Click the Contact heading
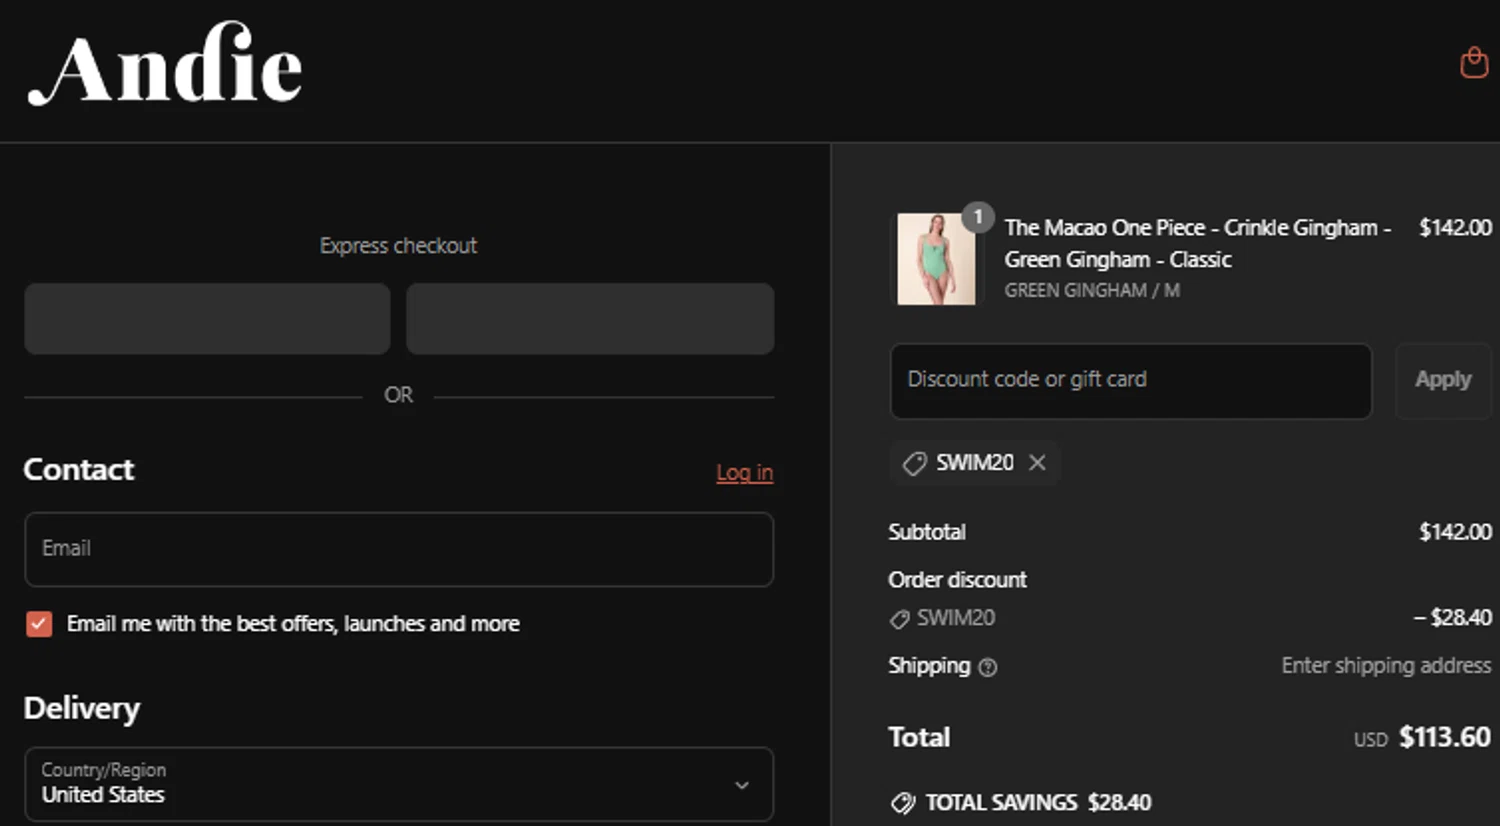Screen dimensions: 1500x826 [x=79, y=470]
